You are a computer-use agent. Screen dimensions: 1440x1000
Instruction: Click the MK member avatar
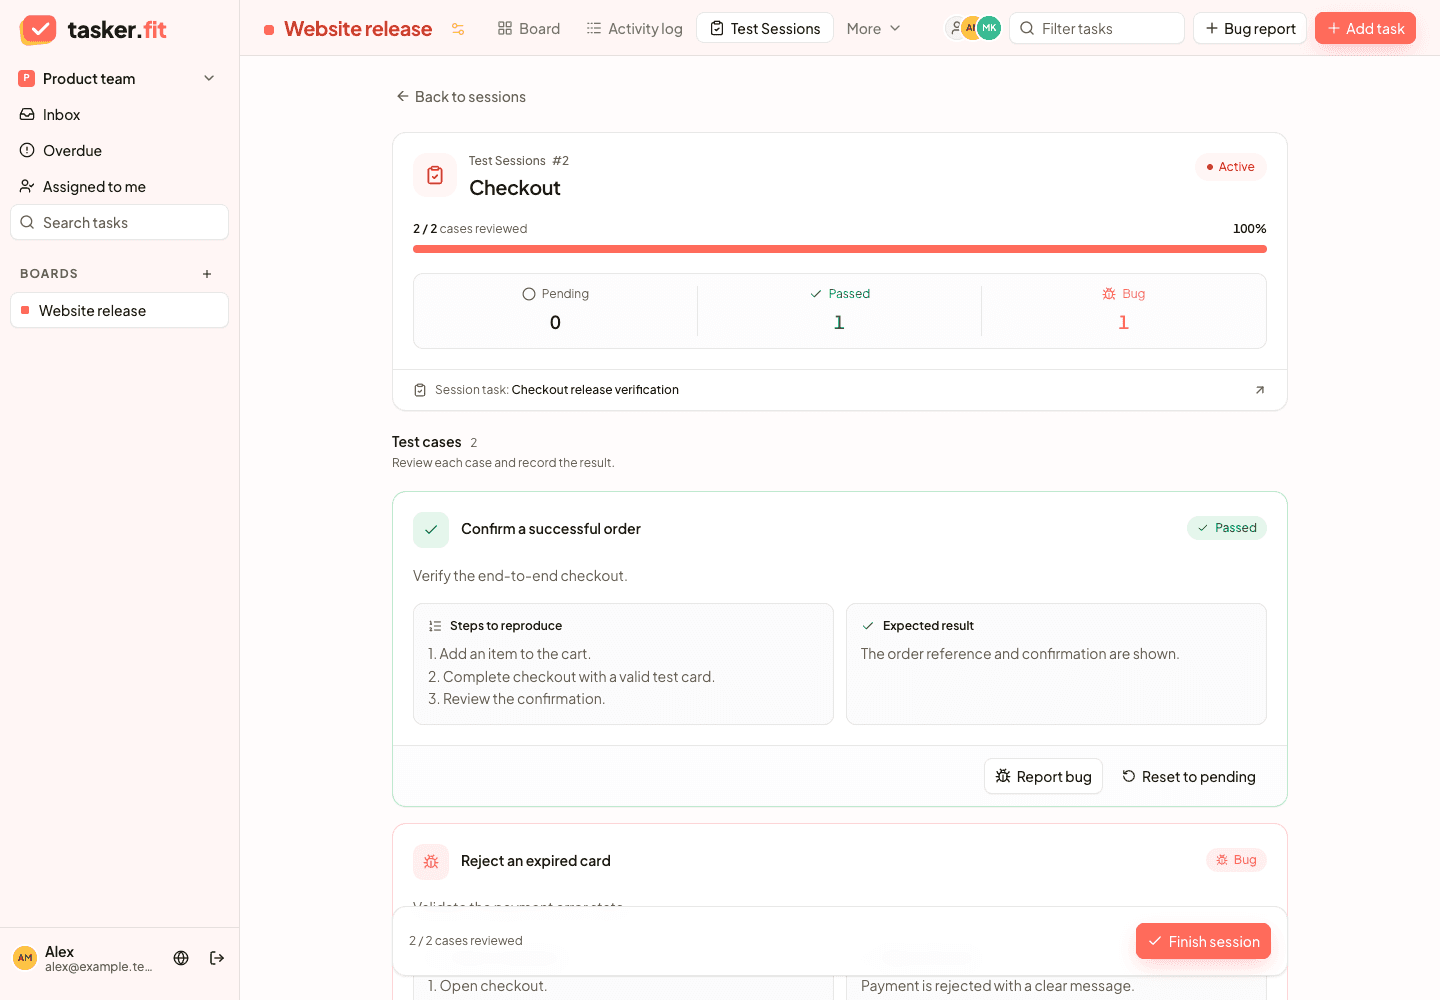989,28
